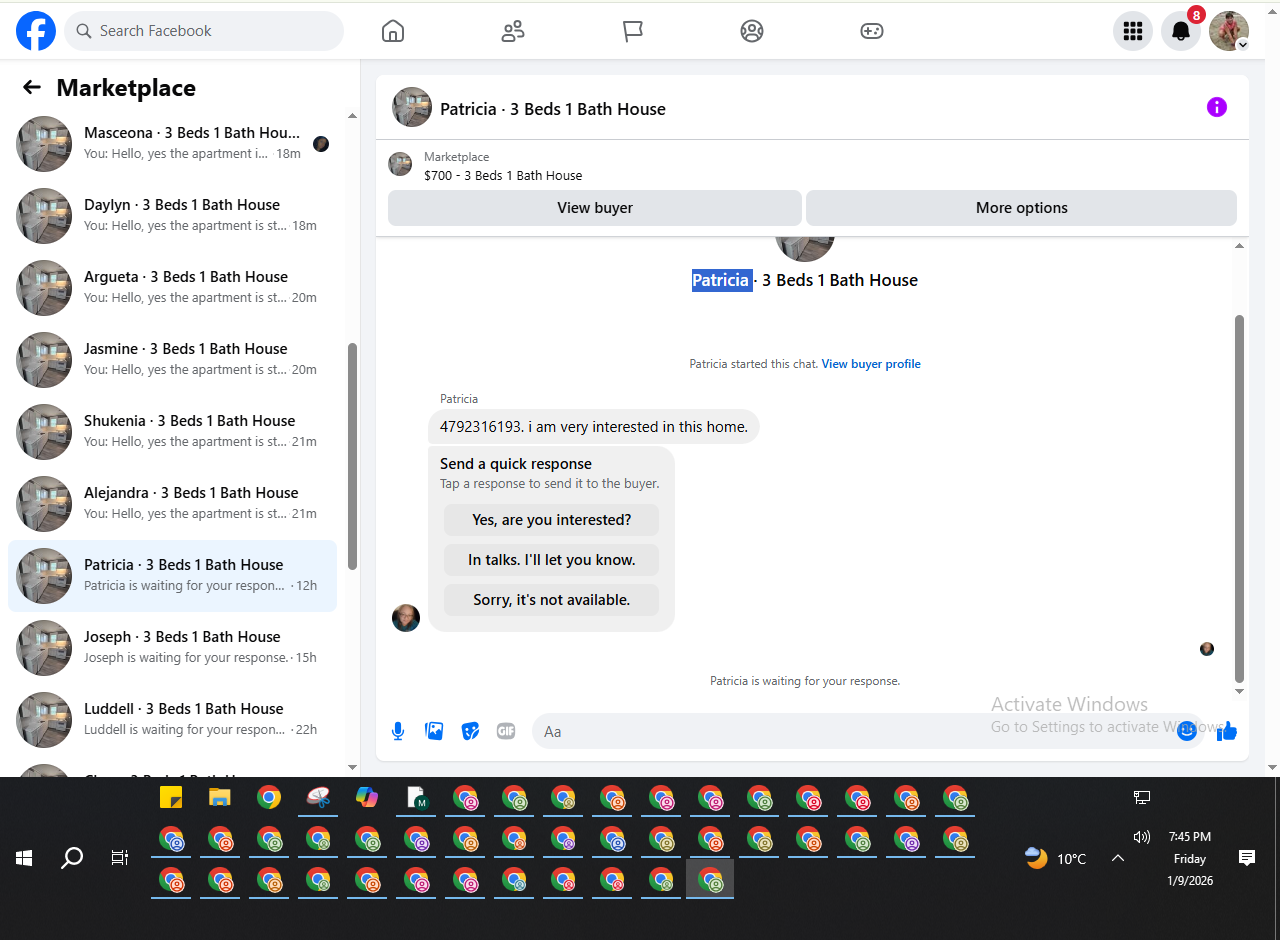Open Alejandra's conversation
Screen dimensions: 1280x940
(172, 504)
